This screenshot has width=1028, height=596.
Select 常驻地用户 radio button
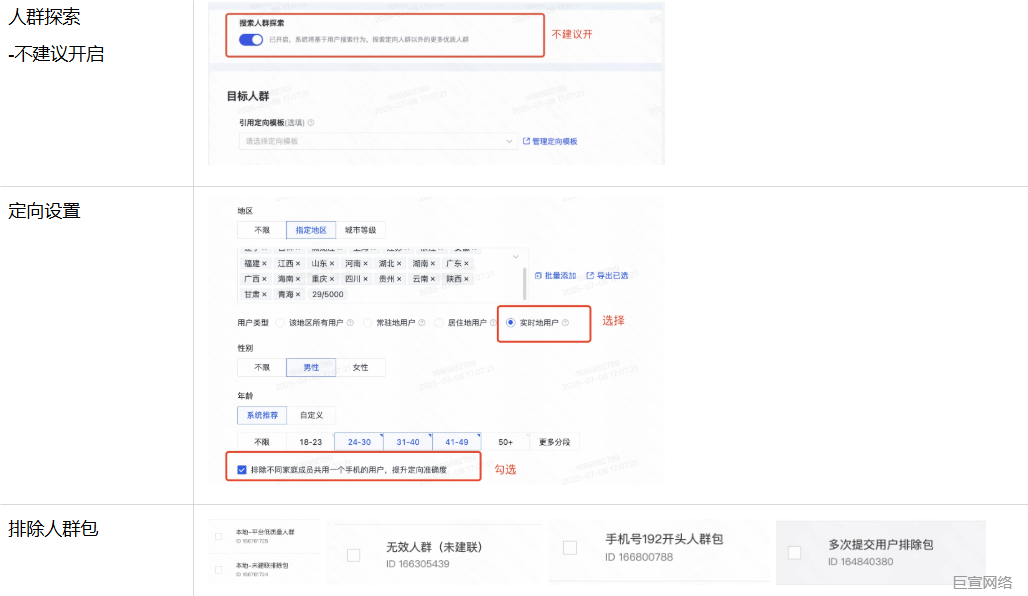(x=367, y=323)
